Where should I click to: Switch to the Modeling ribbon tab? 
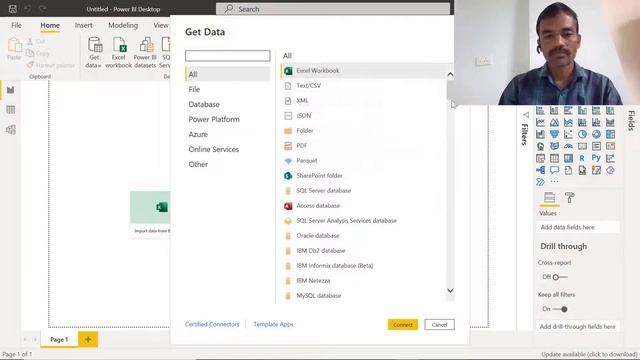coord(123,25)
